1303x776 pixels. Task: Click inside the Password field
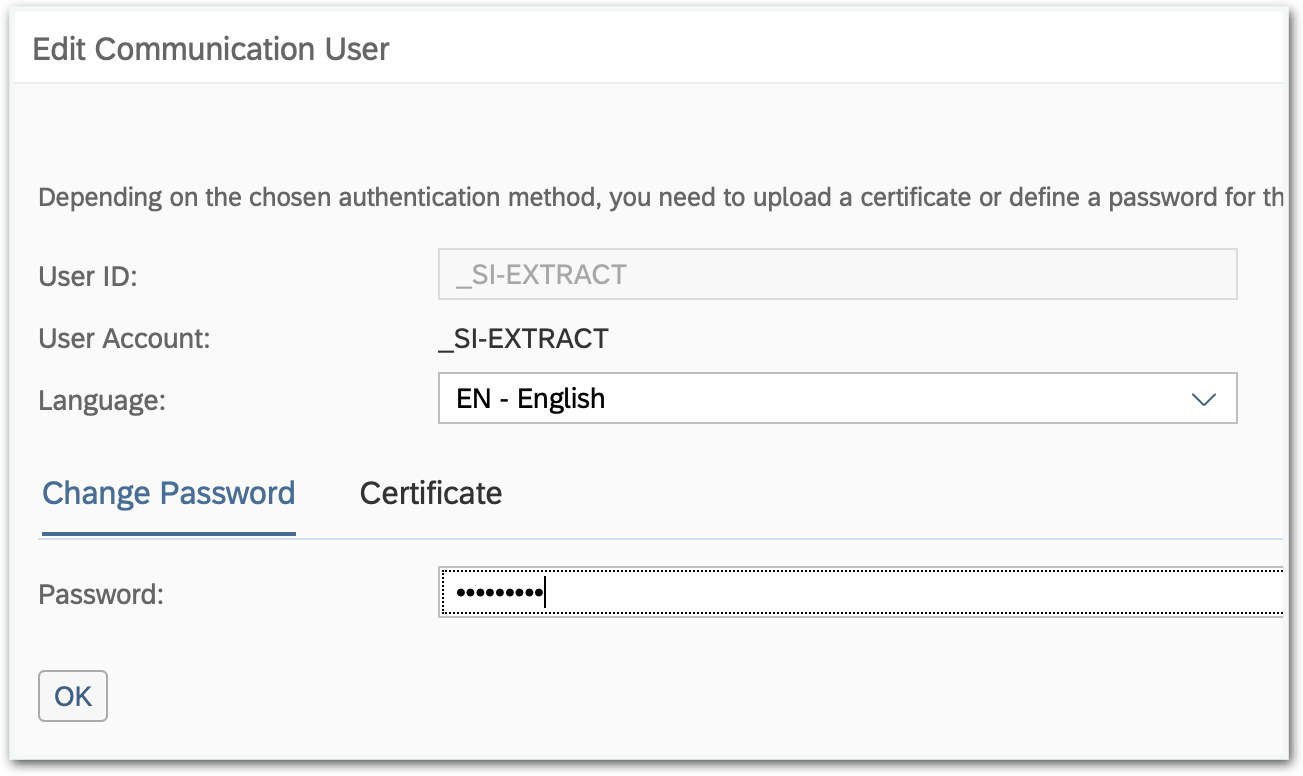700,593
